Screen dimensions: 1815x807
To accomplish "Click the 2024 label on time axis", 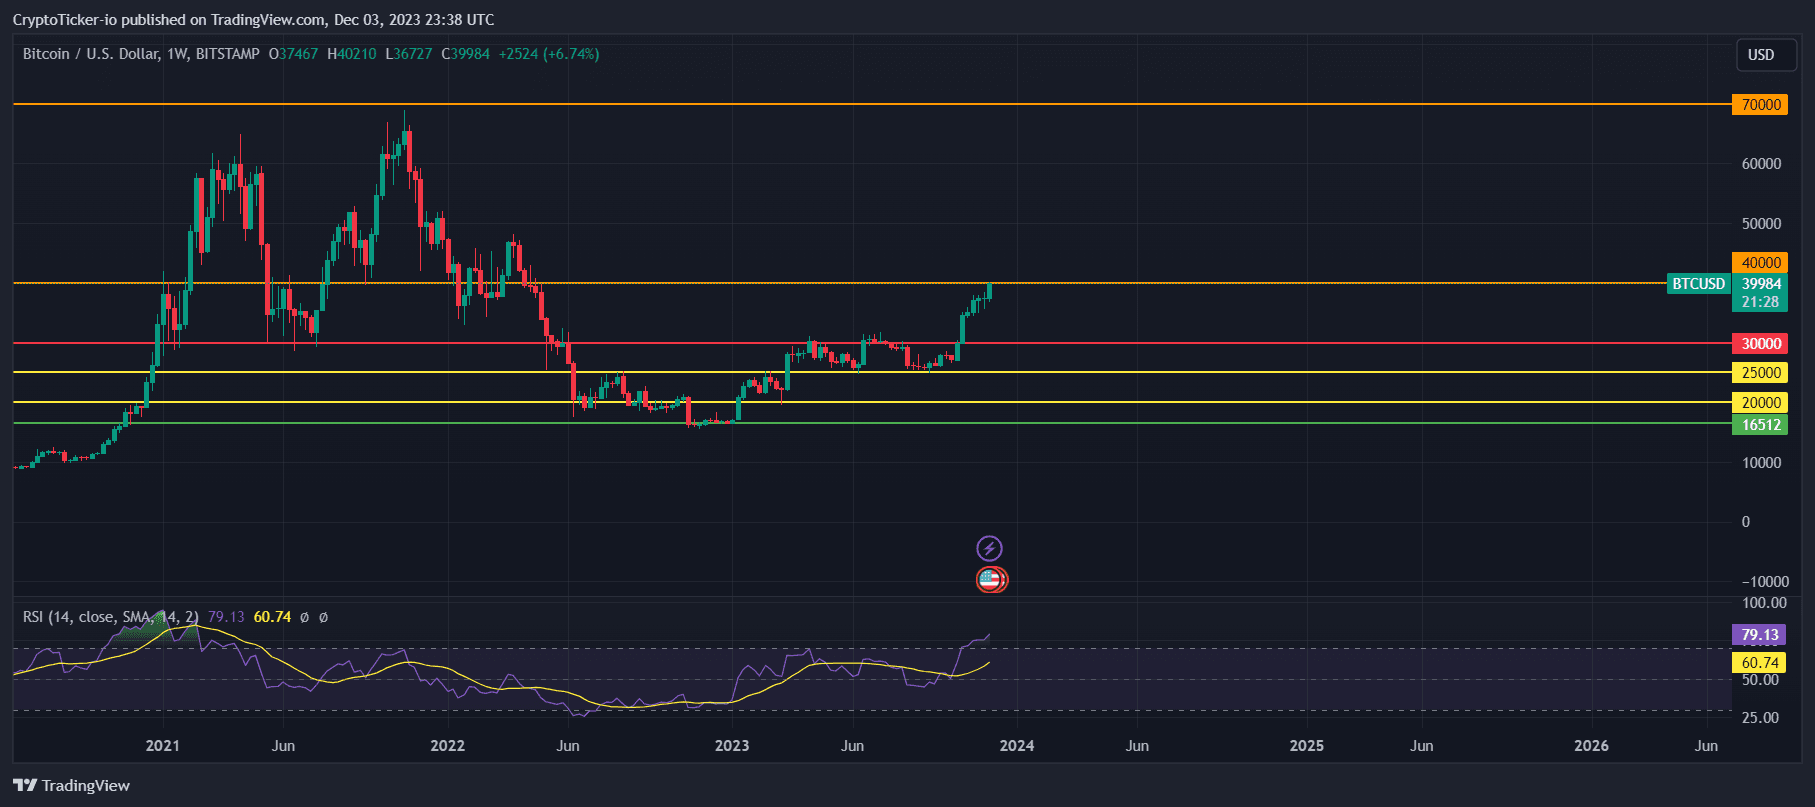I will [1017, 746].
